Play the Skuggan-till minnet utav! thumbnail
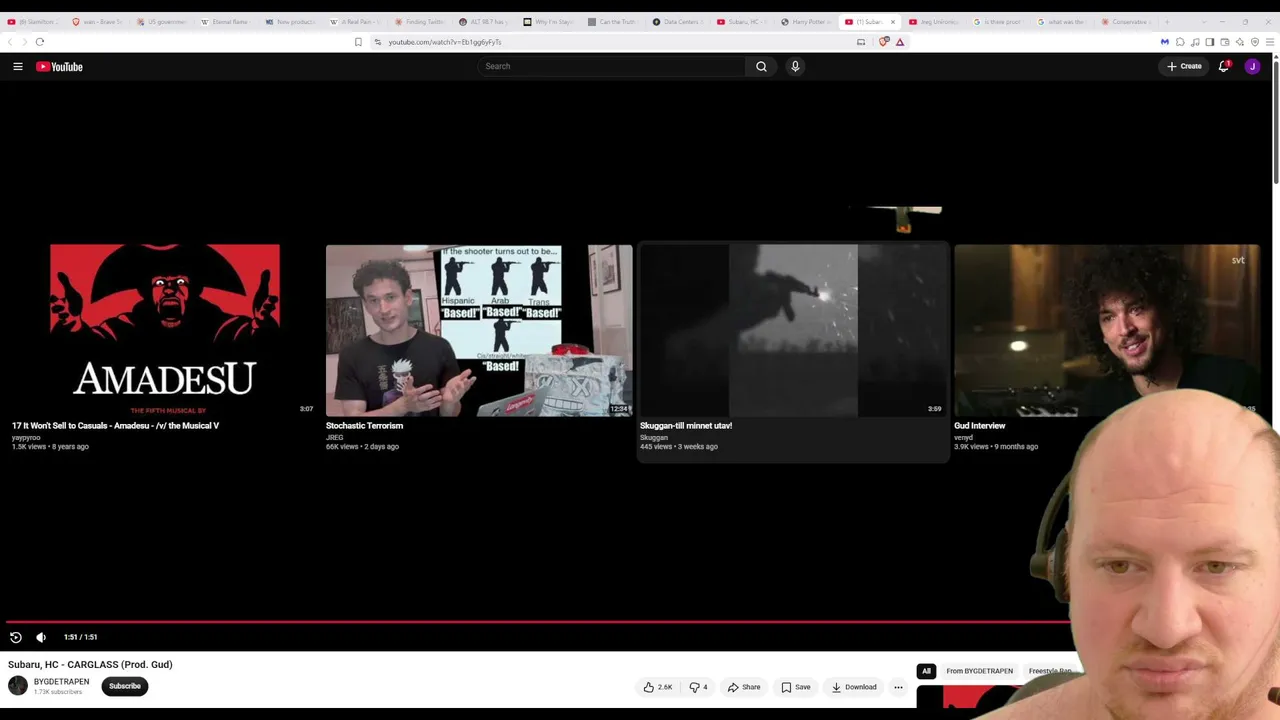 [x=793, y=330]
